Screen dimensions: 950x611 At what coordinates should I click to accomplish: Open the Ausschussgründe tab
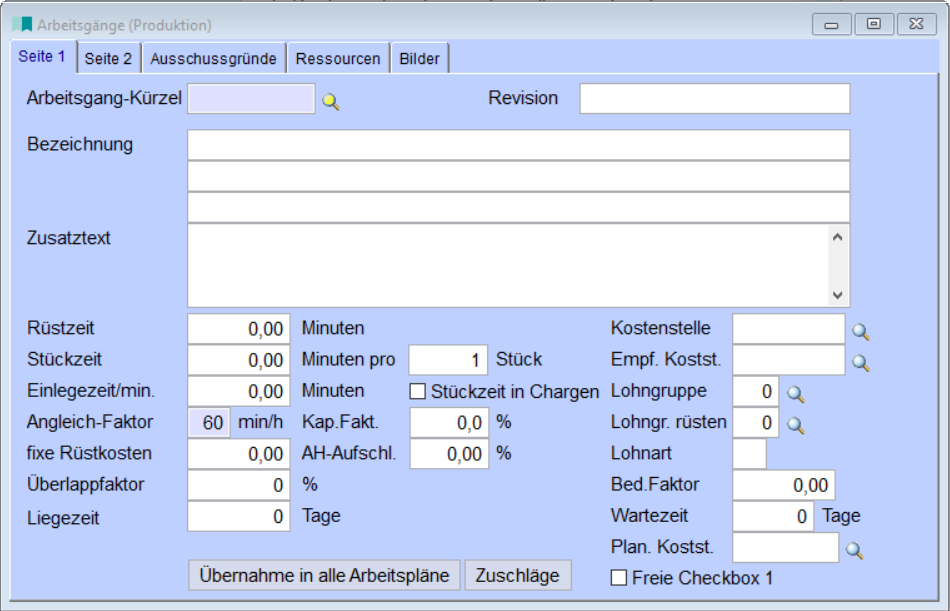tap(213, 58)
